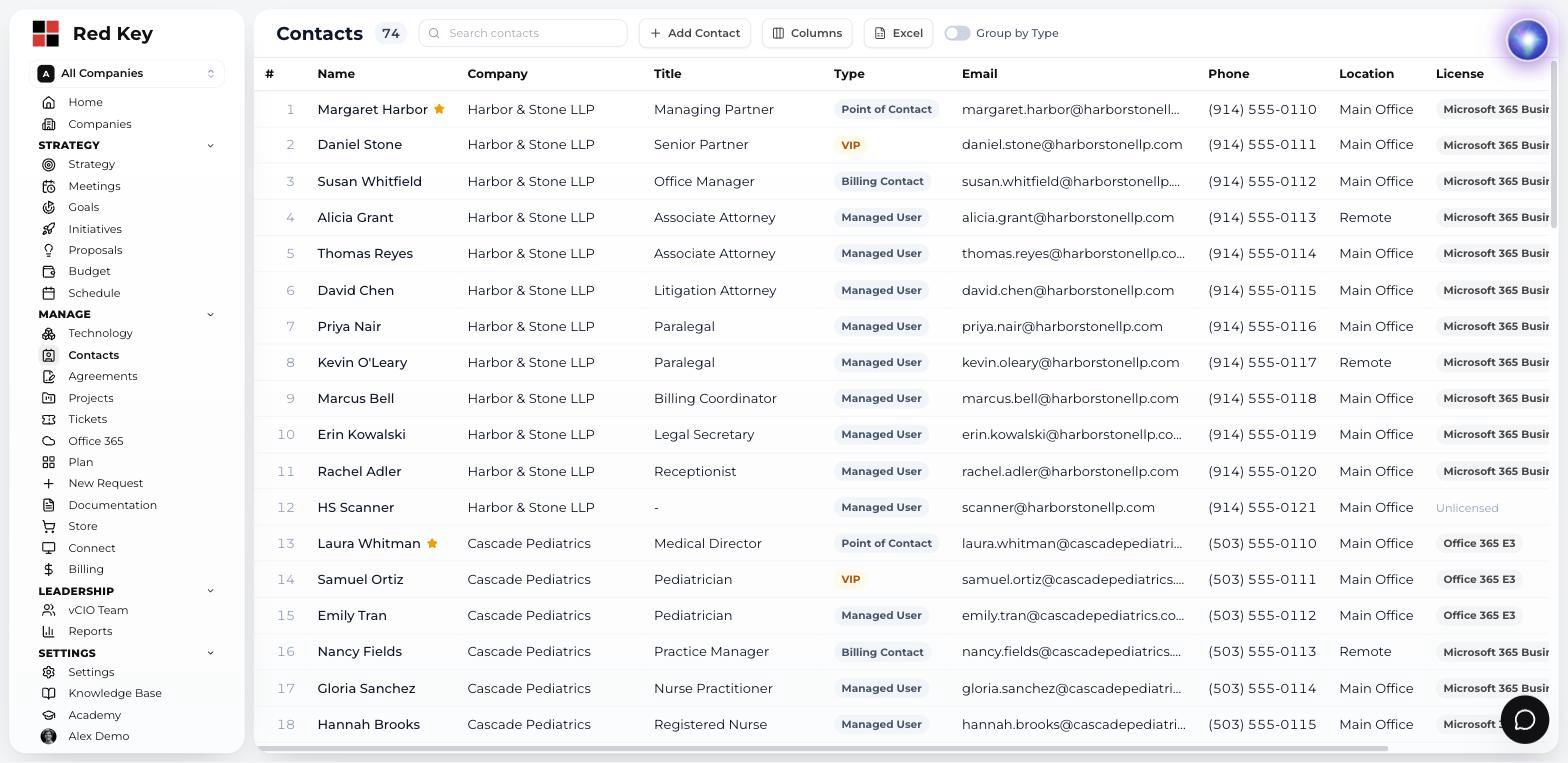1568x763 pixels.
Task: Click the Home icon in sidebar
Action: pyautogui.click(x=48, y=102)
